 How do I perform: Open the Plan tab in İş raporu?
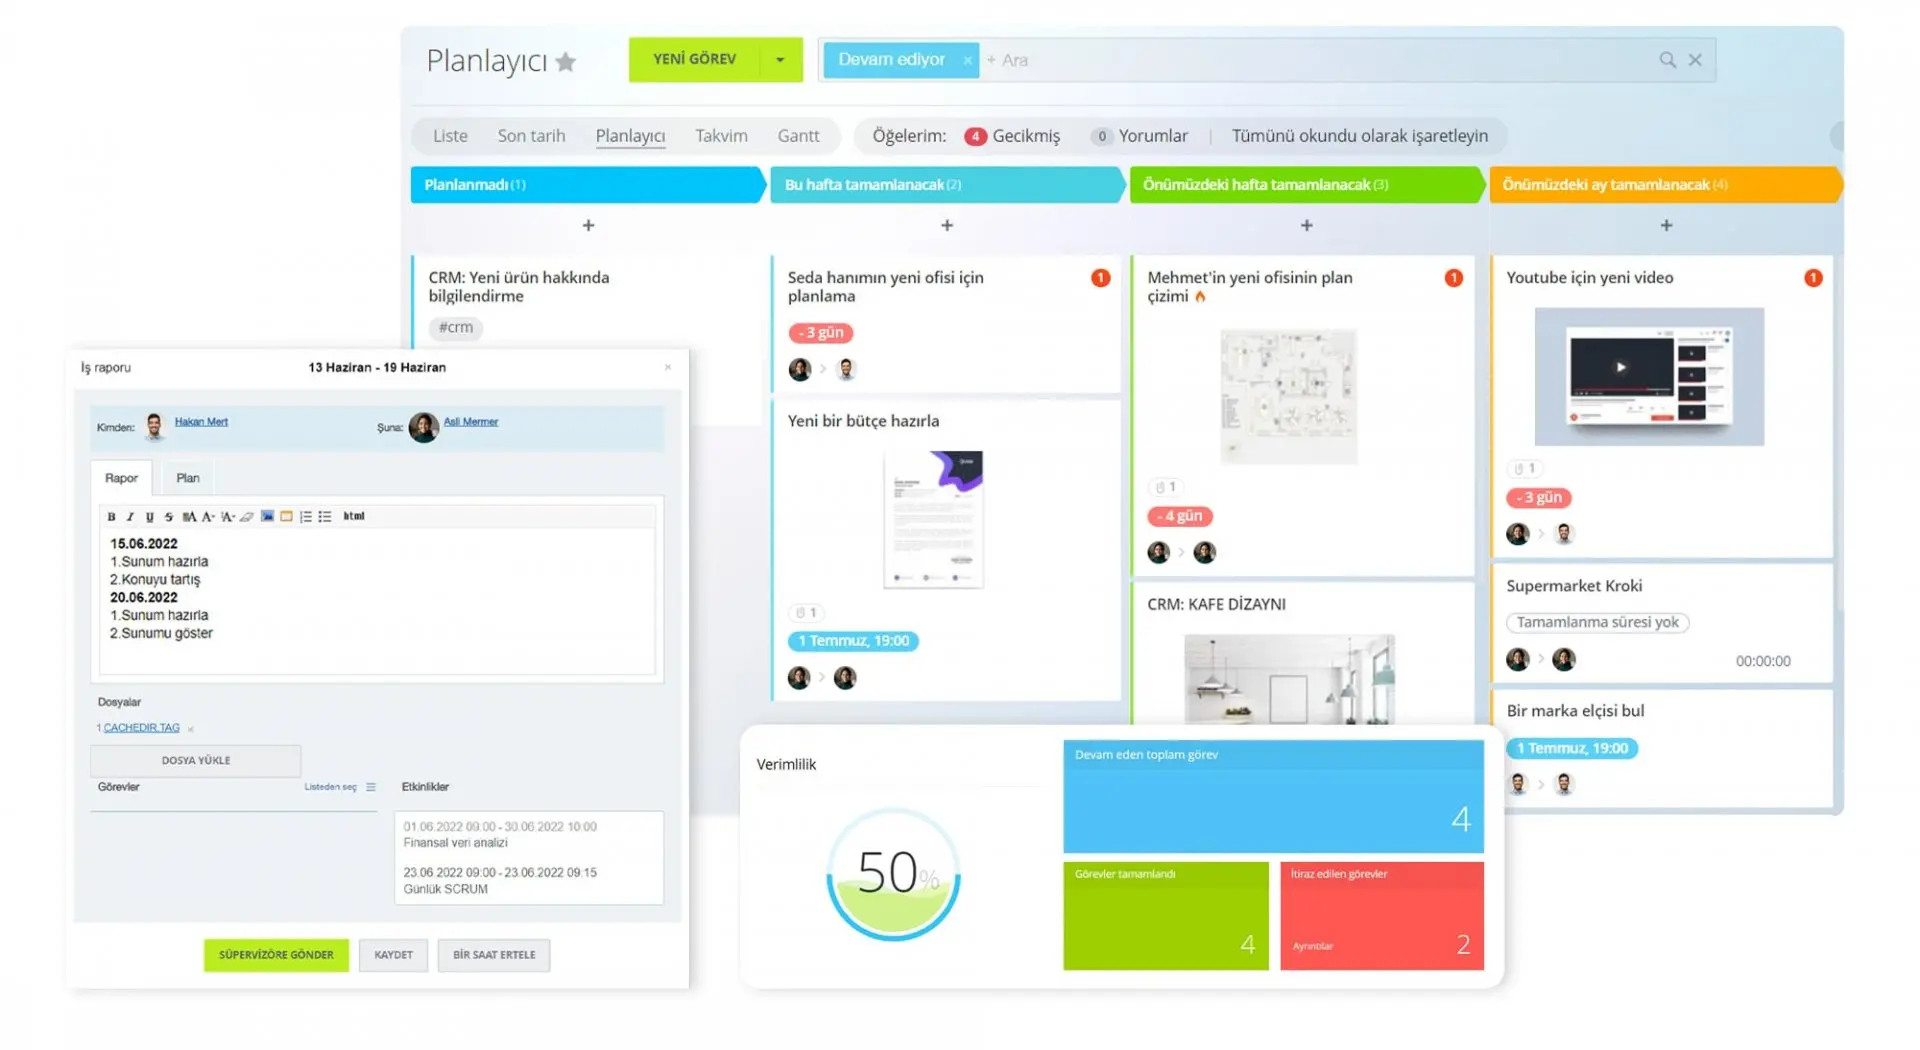[188, 478]
